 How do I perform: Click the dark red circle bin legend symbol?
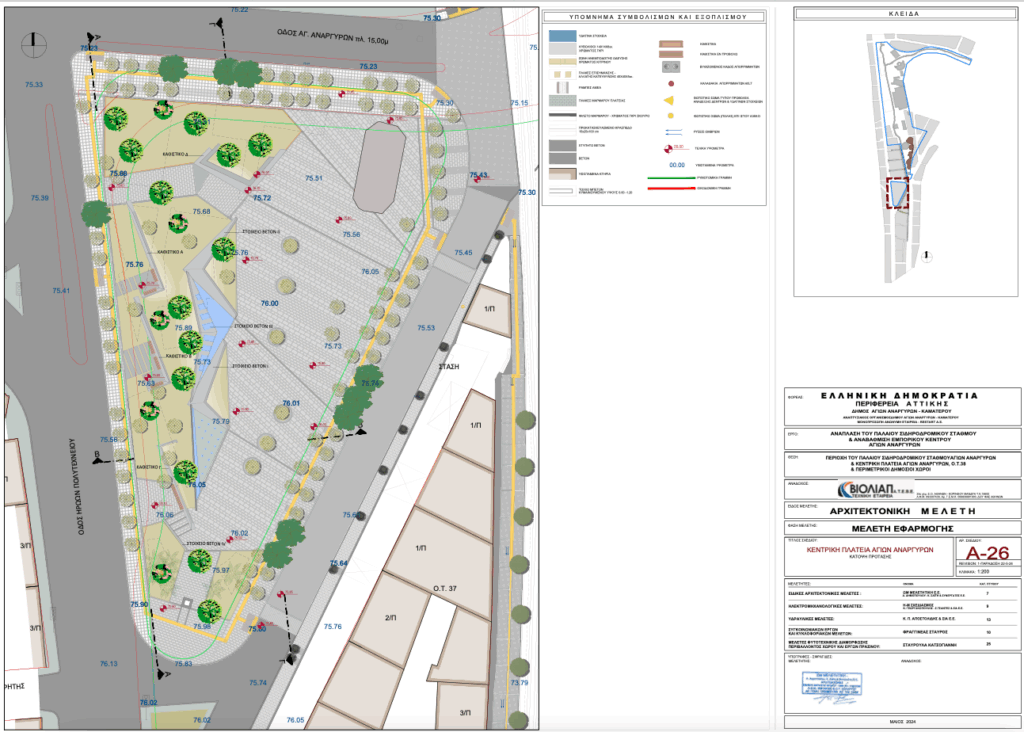[671, 86]
